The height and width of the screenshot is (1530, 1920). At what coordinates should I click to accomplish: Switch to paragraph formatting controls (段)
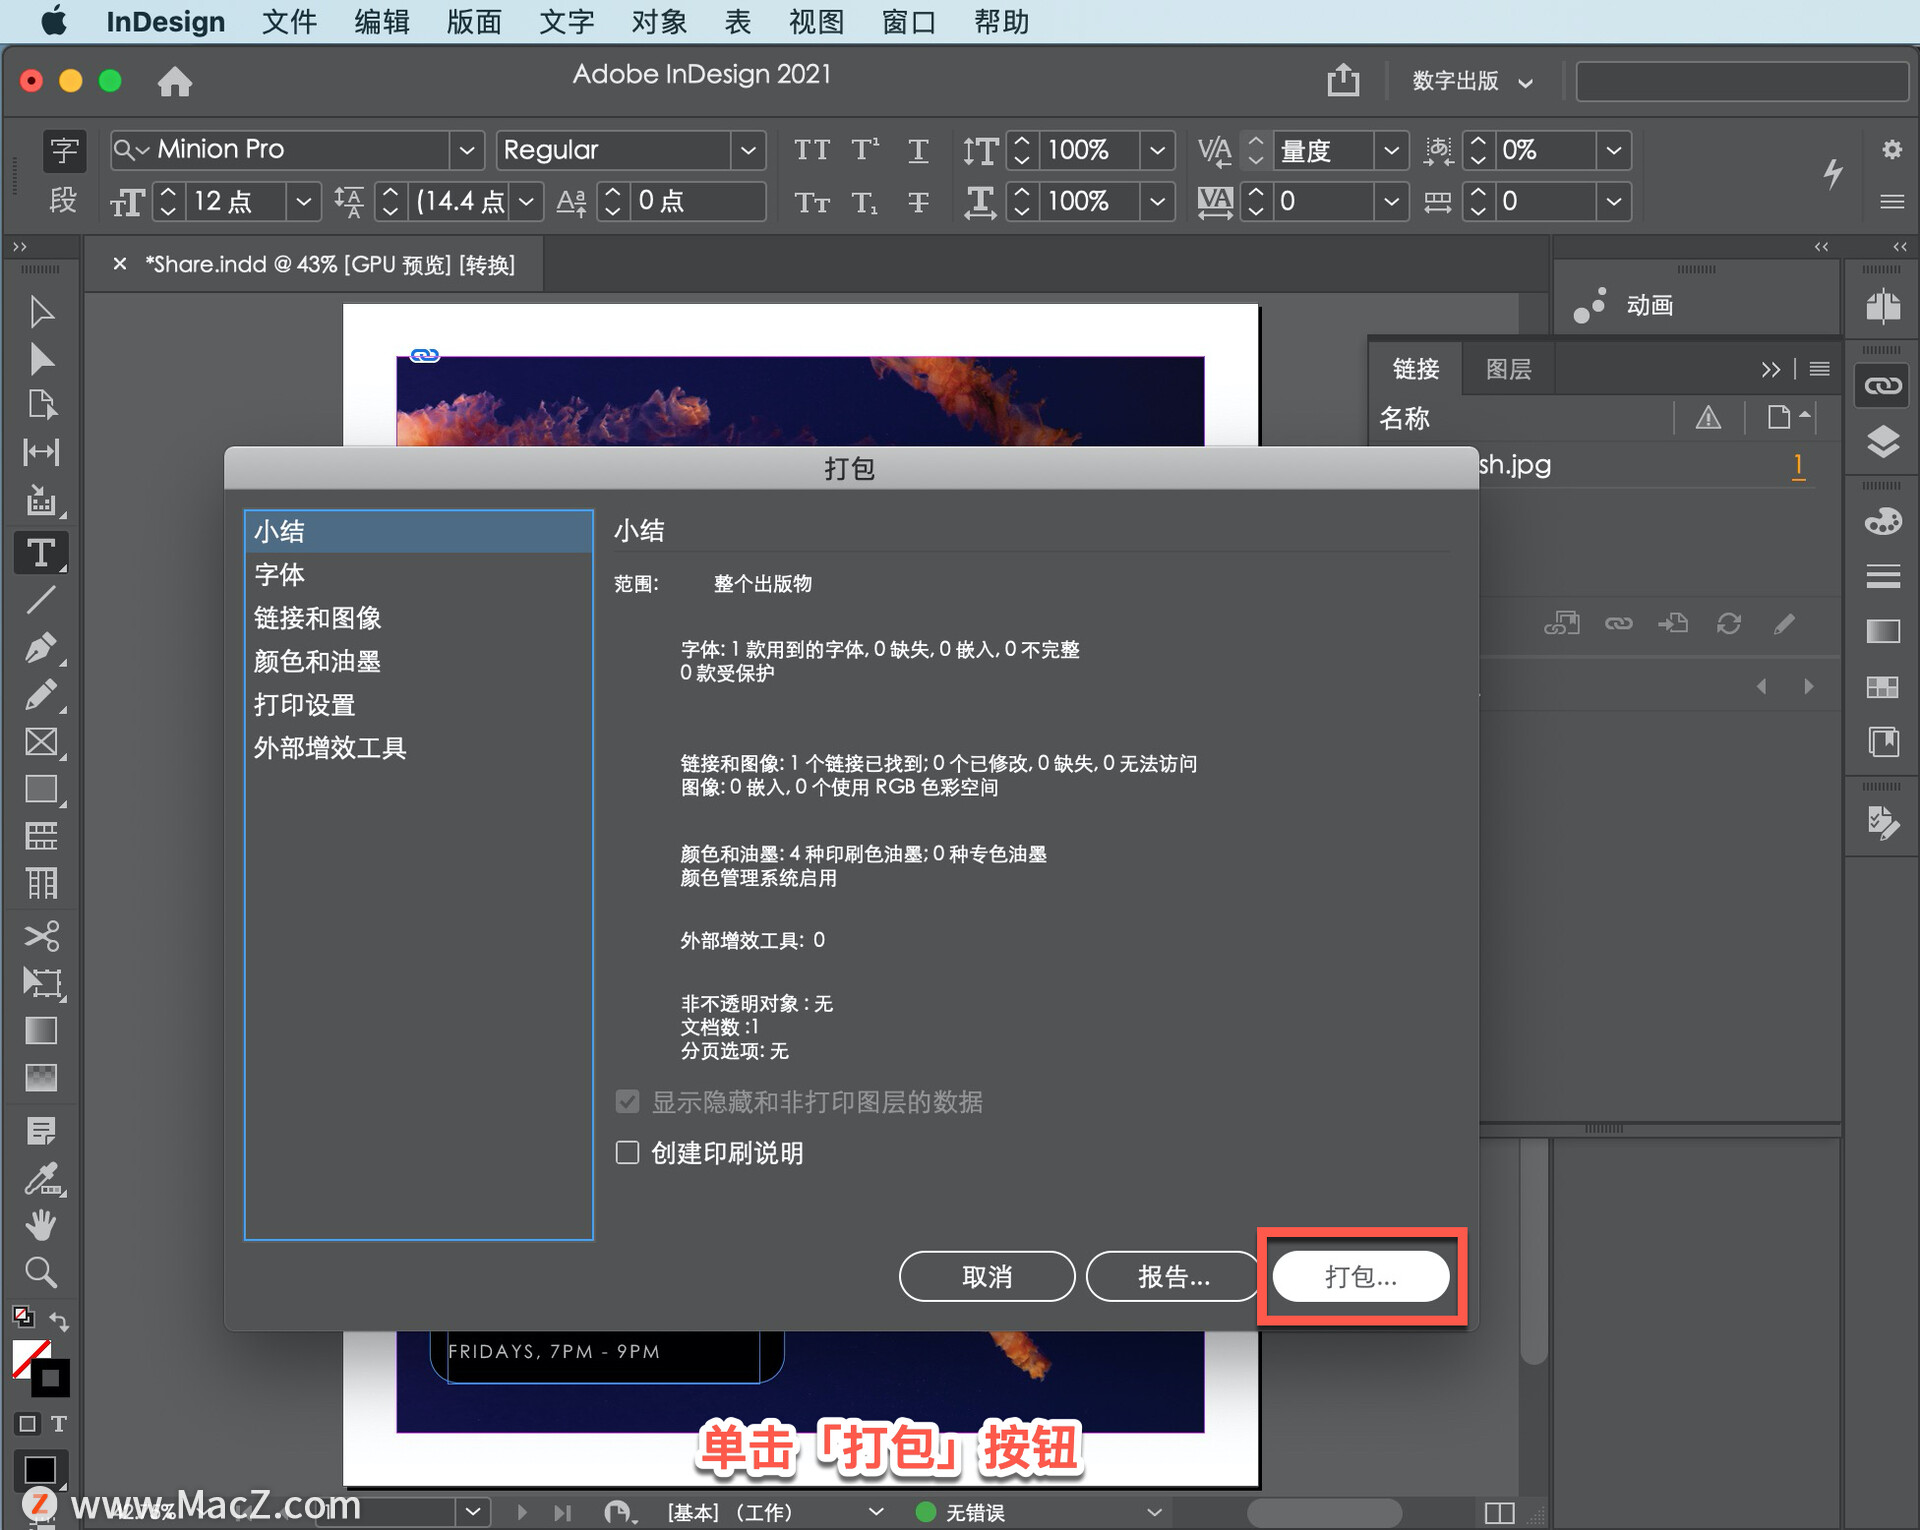(x=64, y=200)
